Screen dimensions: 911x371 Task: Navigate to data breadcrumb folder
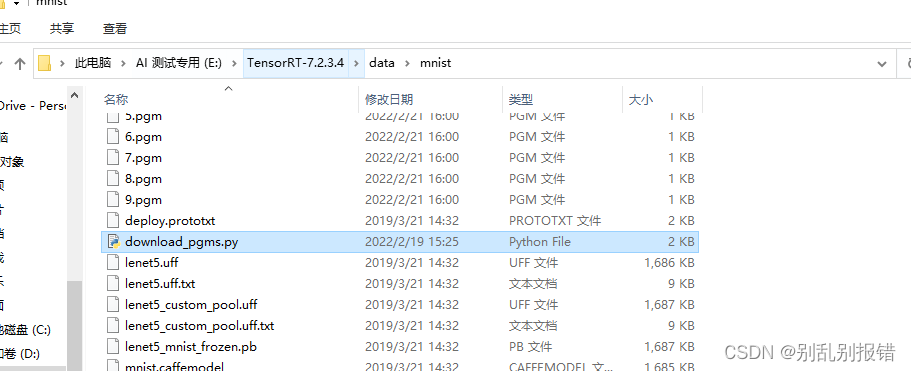pos(382,63)
